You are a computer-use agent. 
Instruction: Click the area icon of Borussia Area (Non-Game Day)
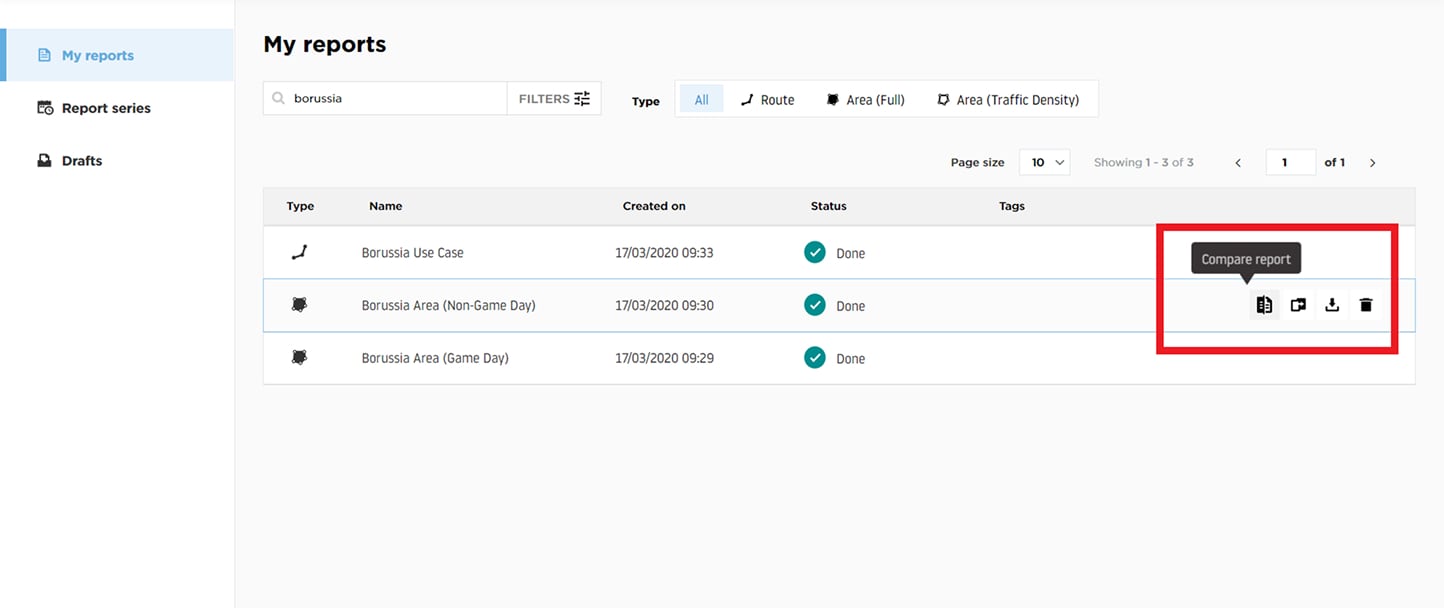tap(299, 305)
